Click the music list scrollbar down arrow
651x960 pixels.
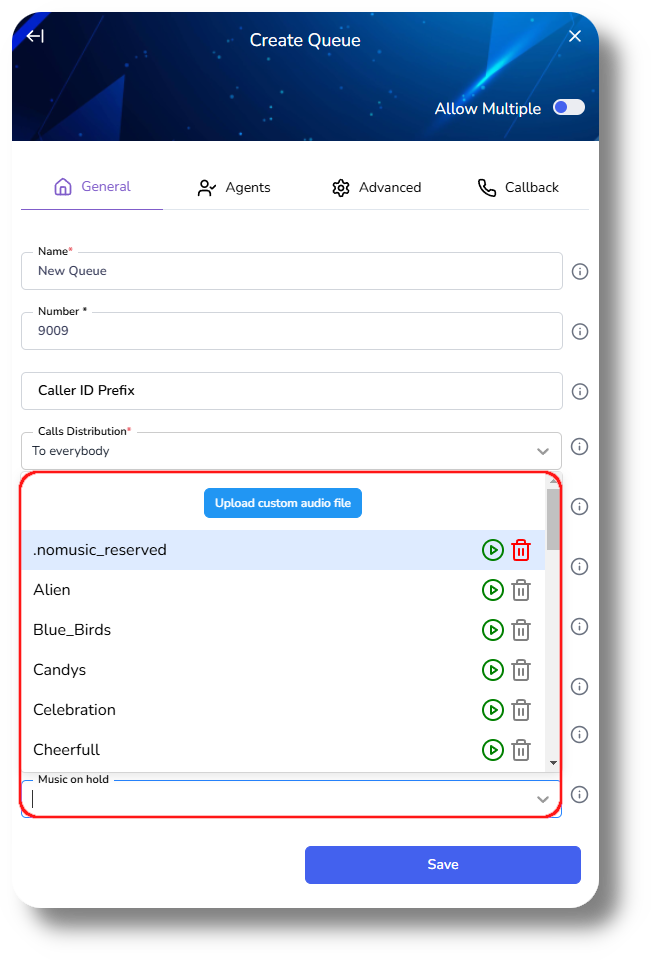(x=553, y=763)
